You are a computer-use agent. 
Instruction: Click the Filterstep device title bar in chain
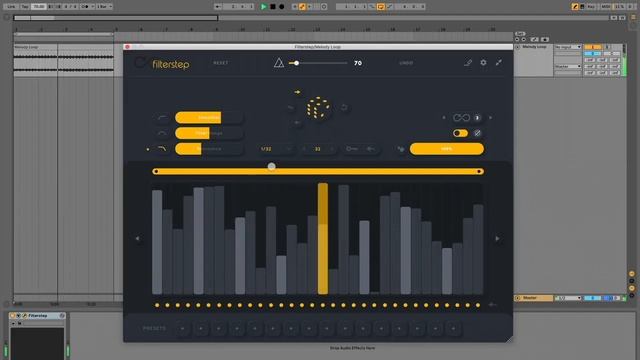[38, 316]
